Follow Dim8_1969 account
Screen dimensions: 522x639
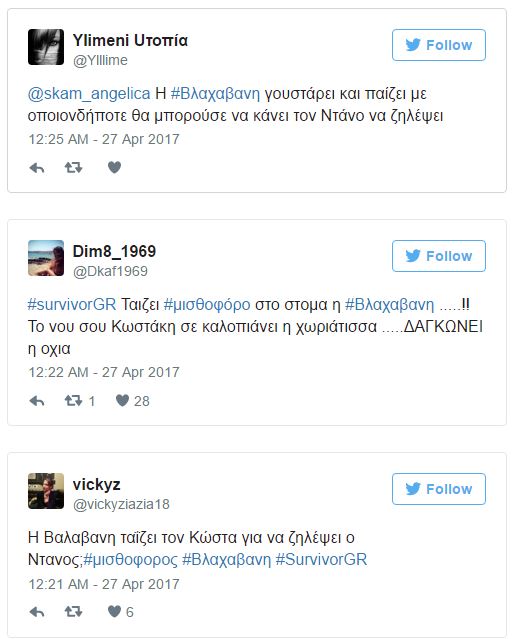click(439, 256)
